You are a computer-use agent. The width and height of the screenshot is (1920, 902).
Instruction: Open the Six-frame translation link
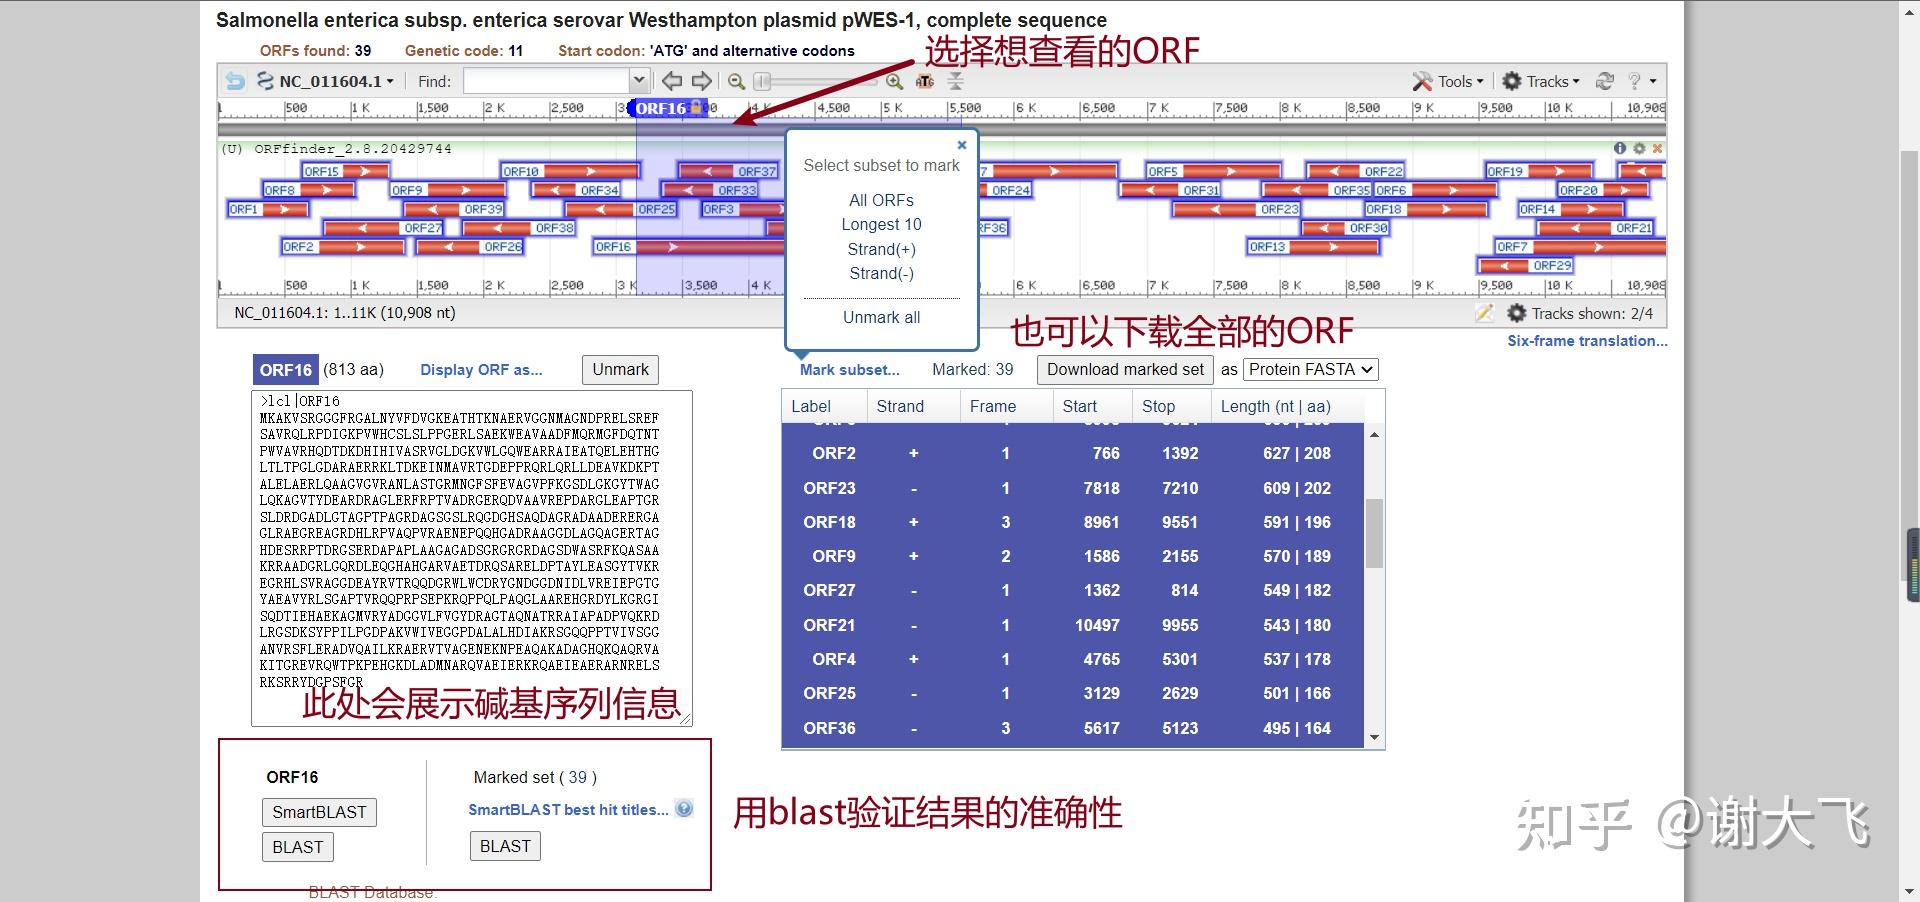tap(1587, 341)
